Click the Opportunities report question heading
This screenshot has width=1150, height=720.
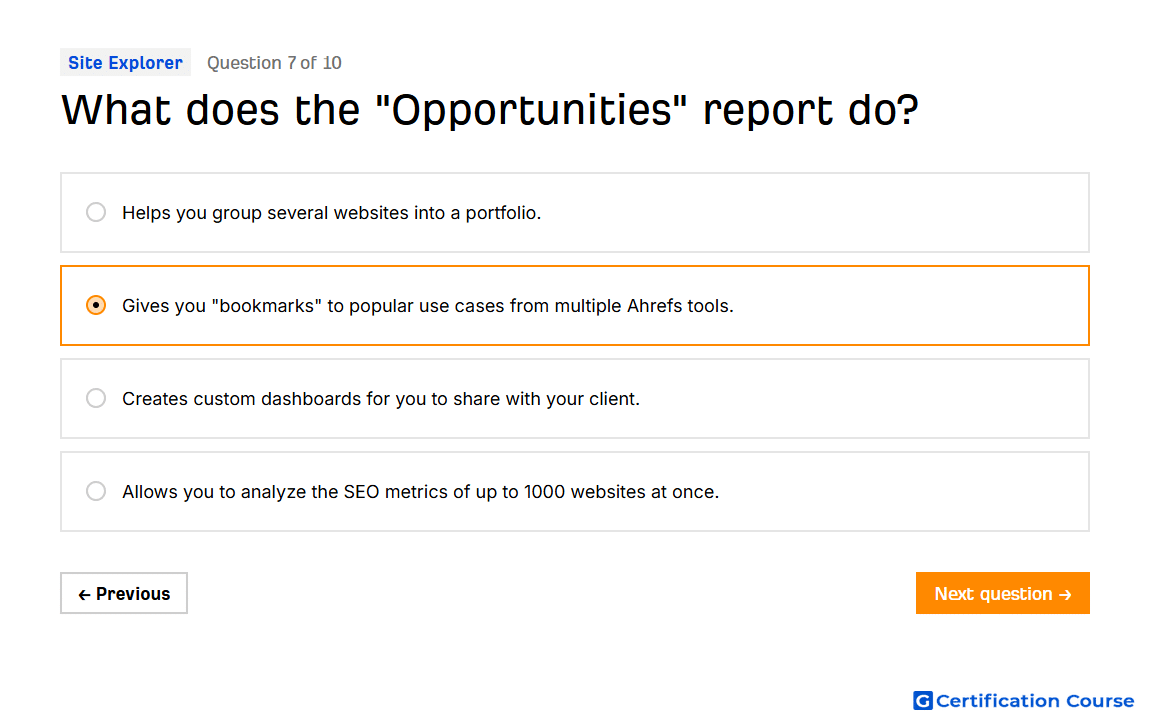click(490, 110)
